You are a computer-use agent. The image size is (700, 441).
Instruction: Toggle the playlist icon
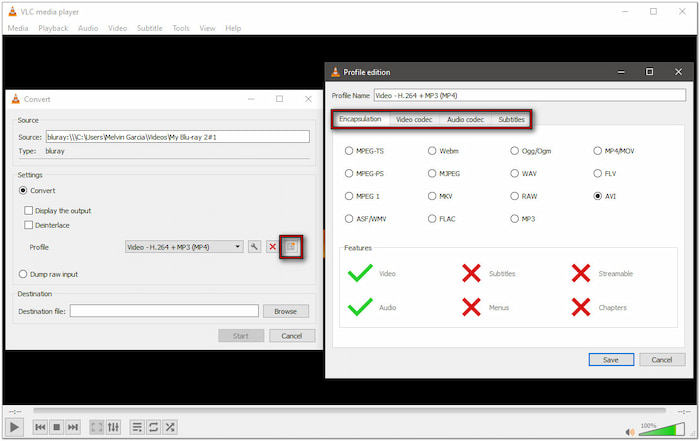(137, 427)
